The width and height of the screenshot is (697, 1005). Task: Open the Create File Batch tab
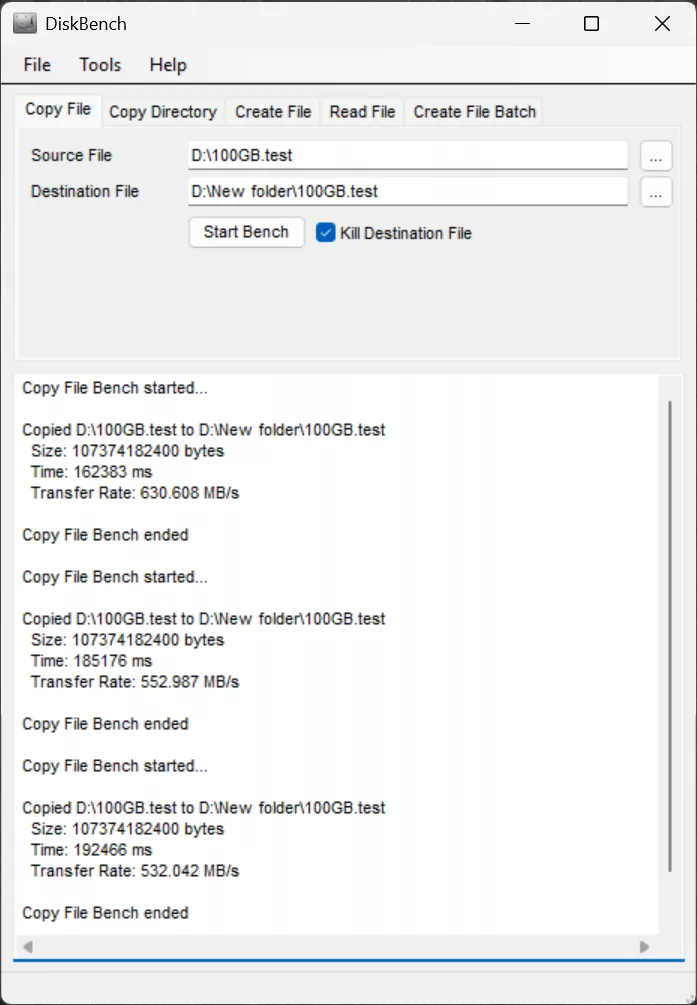[475, 112]
